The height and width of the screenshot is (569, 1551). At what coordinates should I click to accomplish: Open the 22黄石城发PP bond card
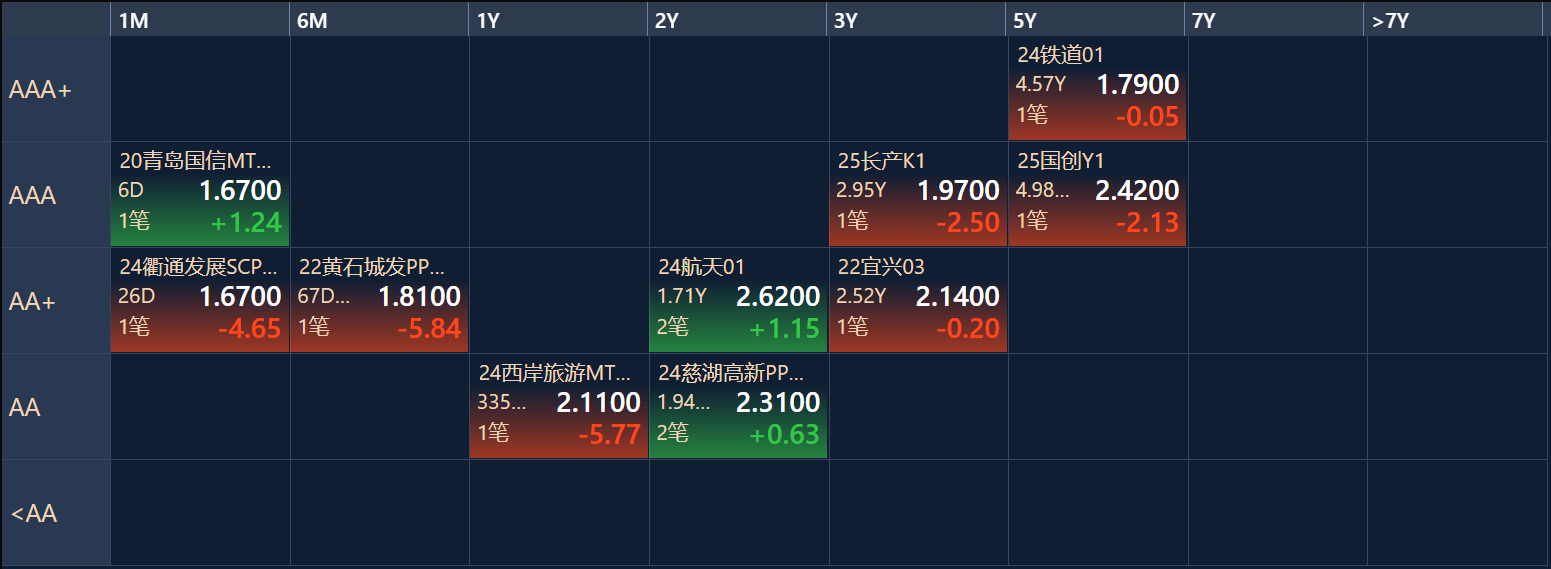click(379, 301)
